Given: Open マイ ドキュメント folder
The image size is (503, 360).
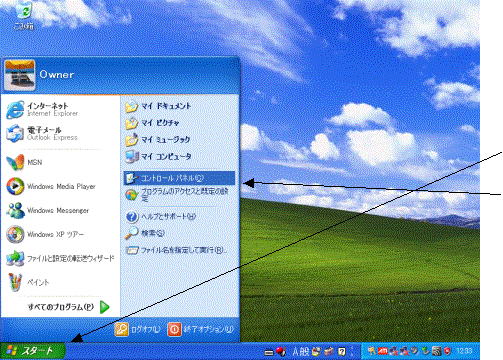Looking at the screenshot, I should pos(158,106).
